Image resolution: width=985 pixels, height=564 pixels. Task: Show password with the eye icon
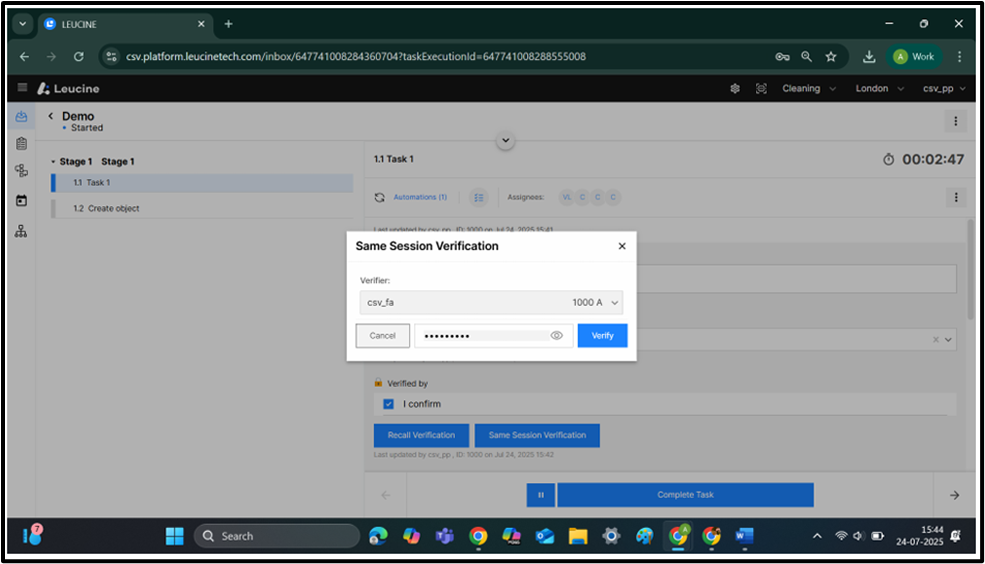click(557, 336)
